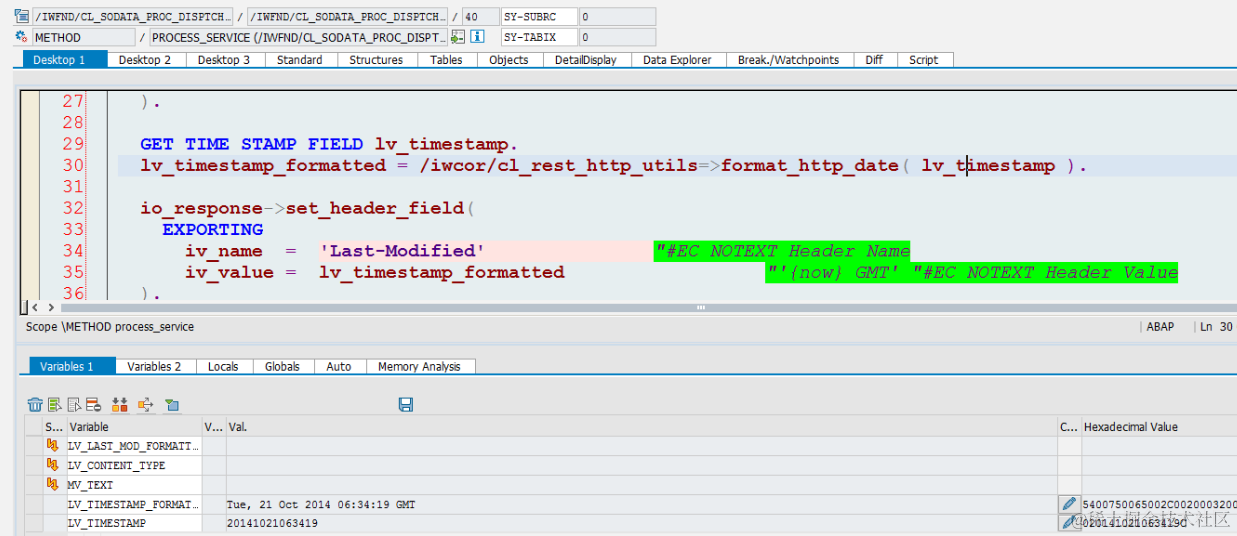The height and width of the screenshot is (536, 1237).
Task: Click the 'Last-Modified' string literal in code
Action: tap(402, 251)
